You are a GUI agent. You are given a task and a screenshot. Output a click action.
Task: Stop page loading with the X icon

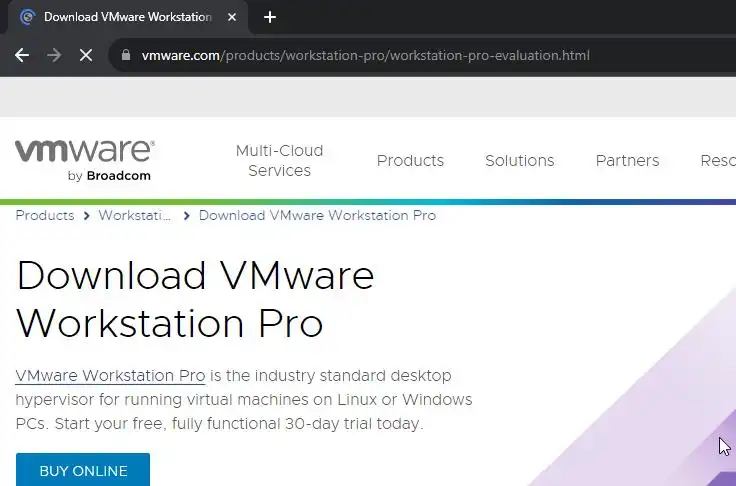coord(86,55)
